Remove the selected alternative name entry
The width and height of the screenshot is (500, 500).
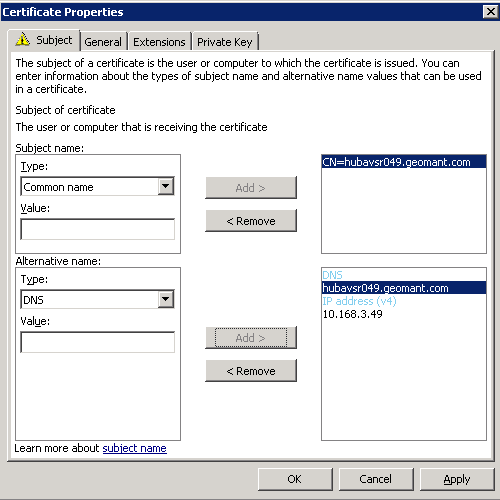[x=251, y=371]
